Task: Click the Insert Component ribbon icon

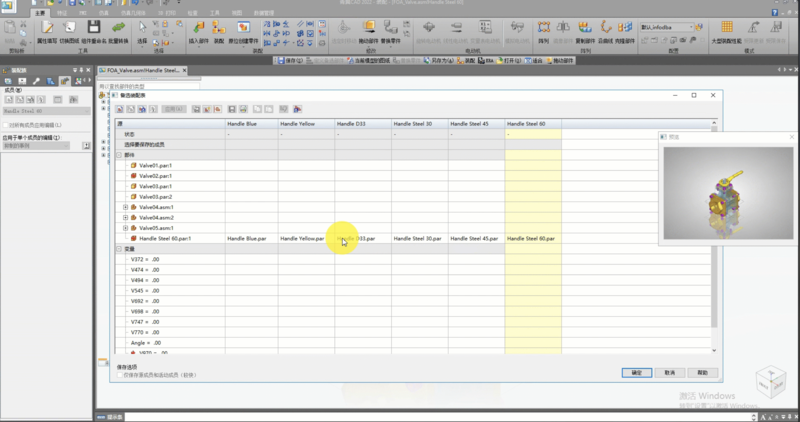Action: [x=198, y=28]
